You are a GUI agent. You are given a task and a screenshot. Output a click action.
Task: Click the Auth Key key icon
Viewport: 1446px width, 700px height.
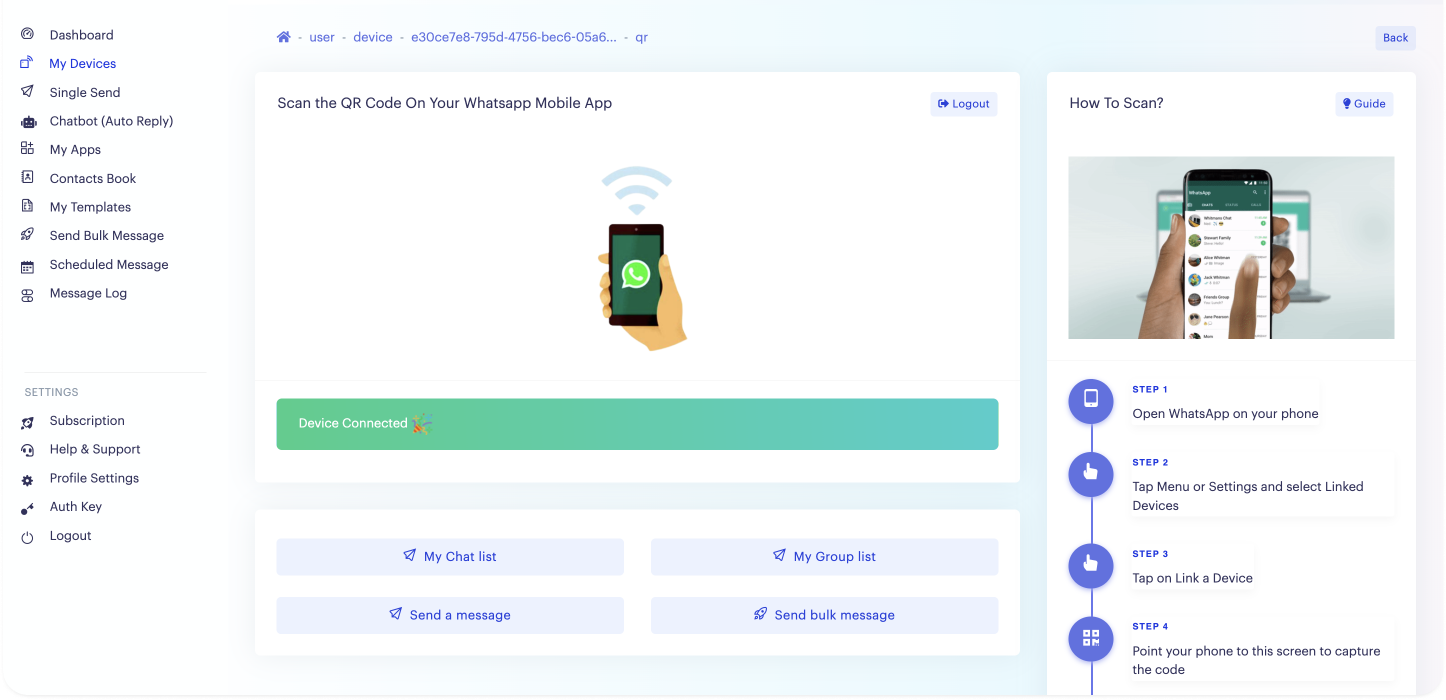(28, 509)
